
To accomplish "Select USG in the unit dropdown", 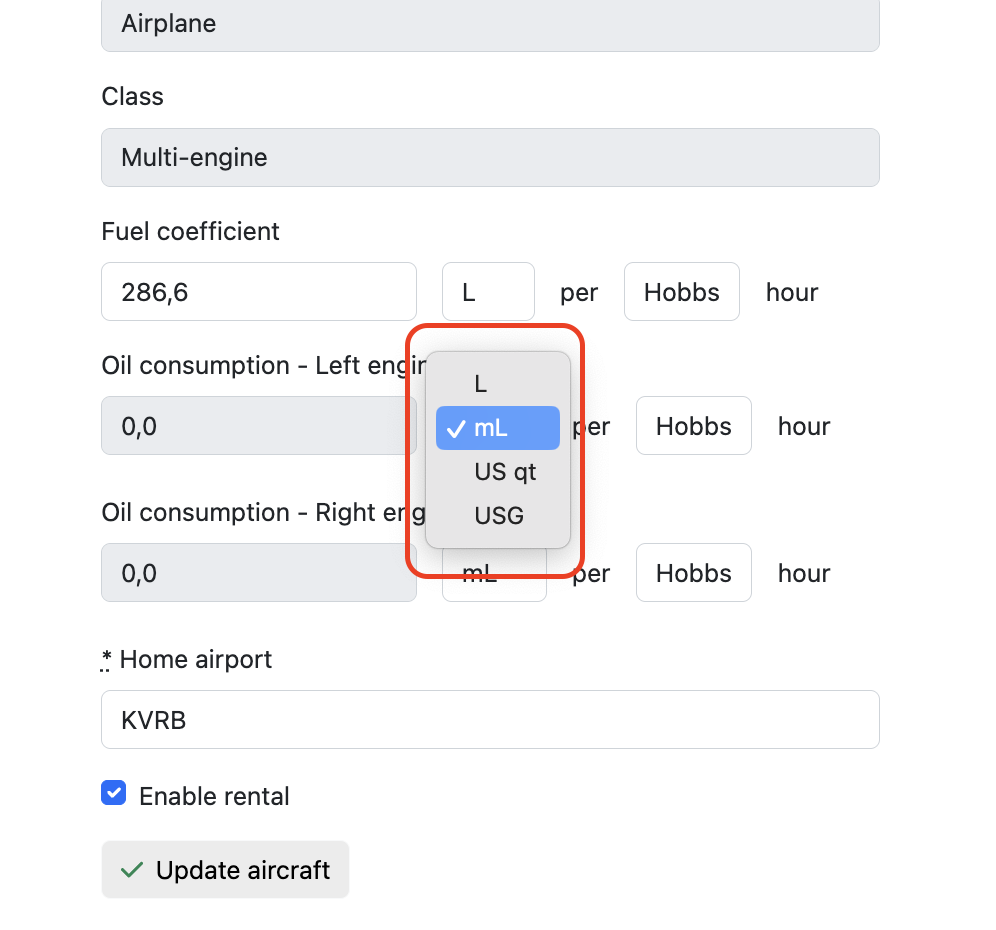I will point(497,515).
